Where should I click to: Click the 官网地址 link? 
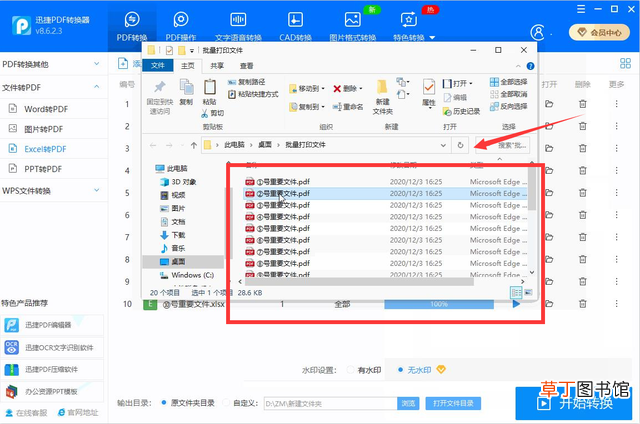point(78,413)
